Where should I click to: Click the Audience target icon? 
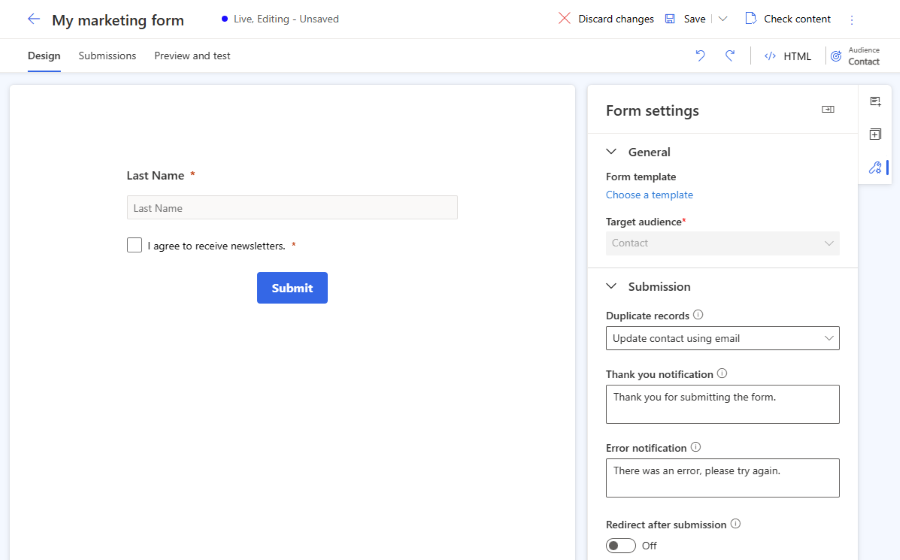point(836,56)
